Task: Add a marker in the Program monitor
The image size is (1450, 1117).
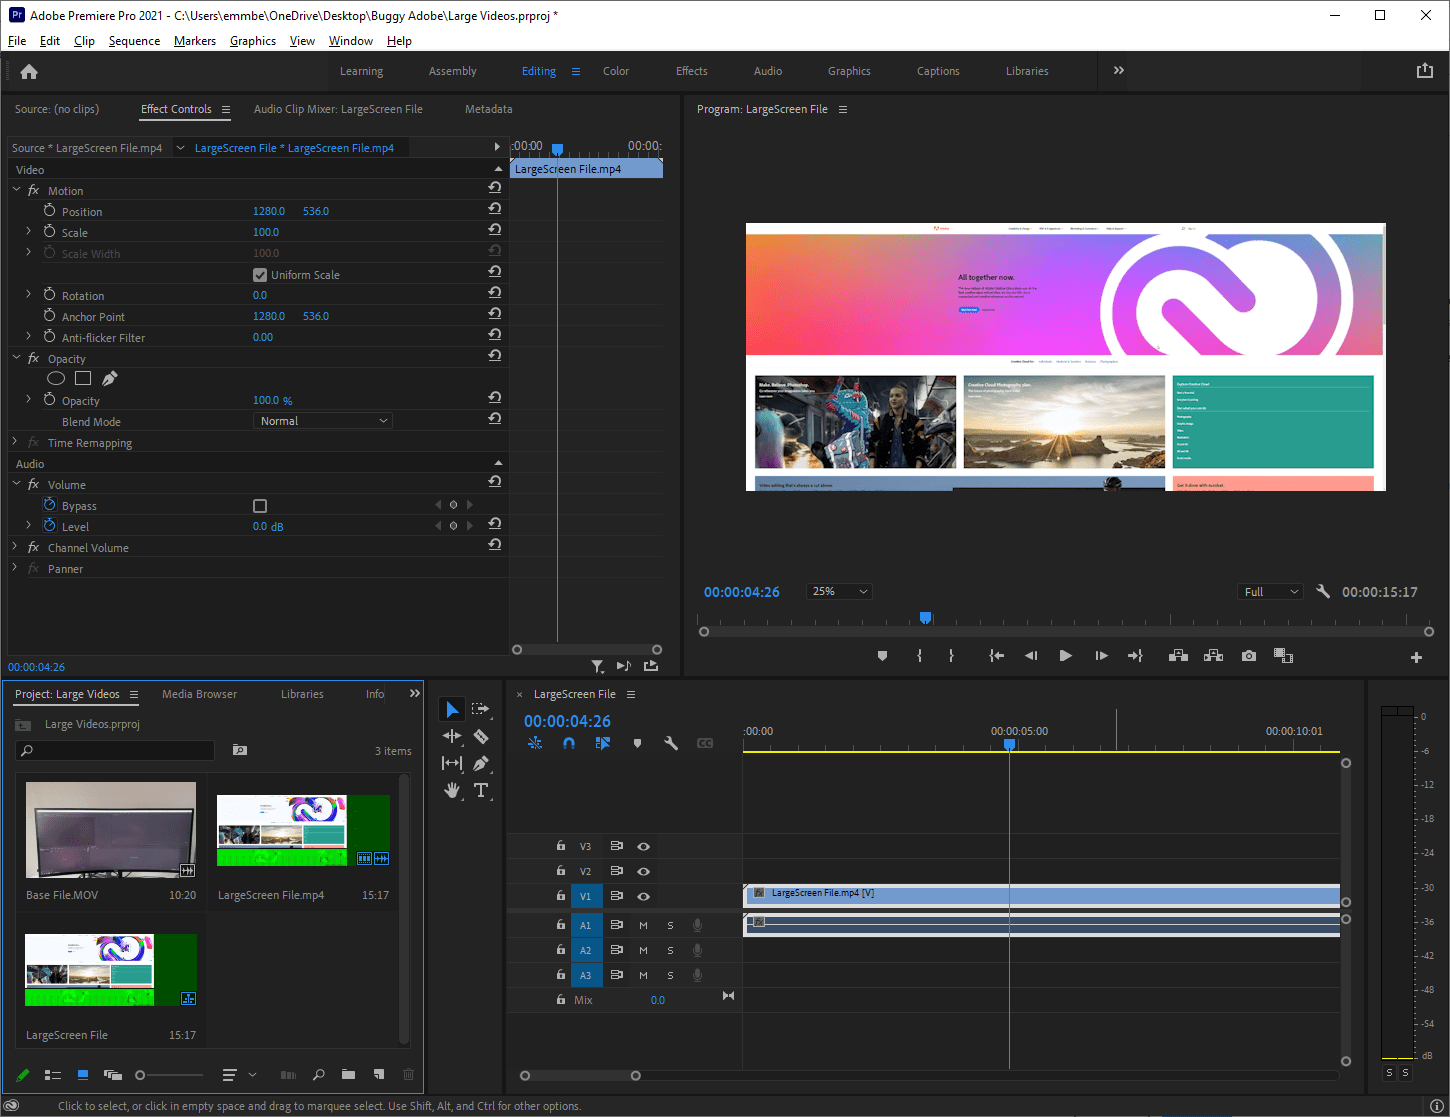Action: tap(882, 656)
